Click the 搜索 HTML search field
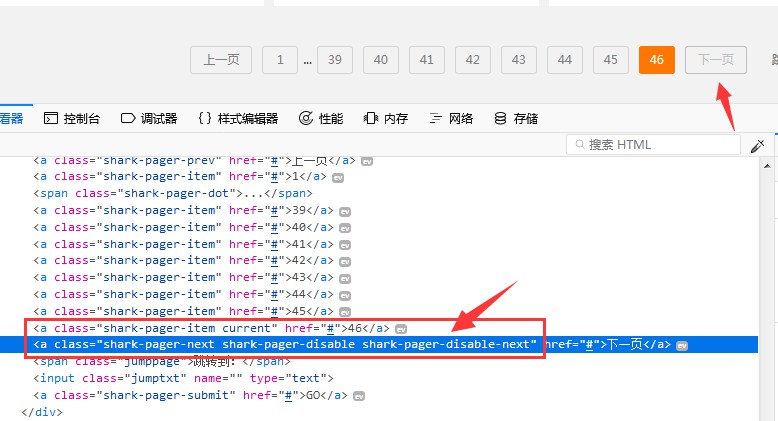 (x=653, y=144)
